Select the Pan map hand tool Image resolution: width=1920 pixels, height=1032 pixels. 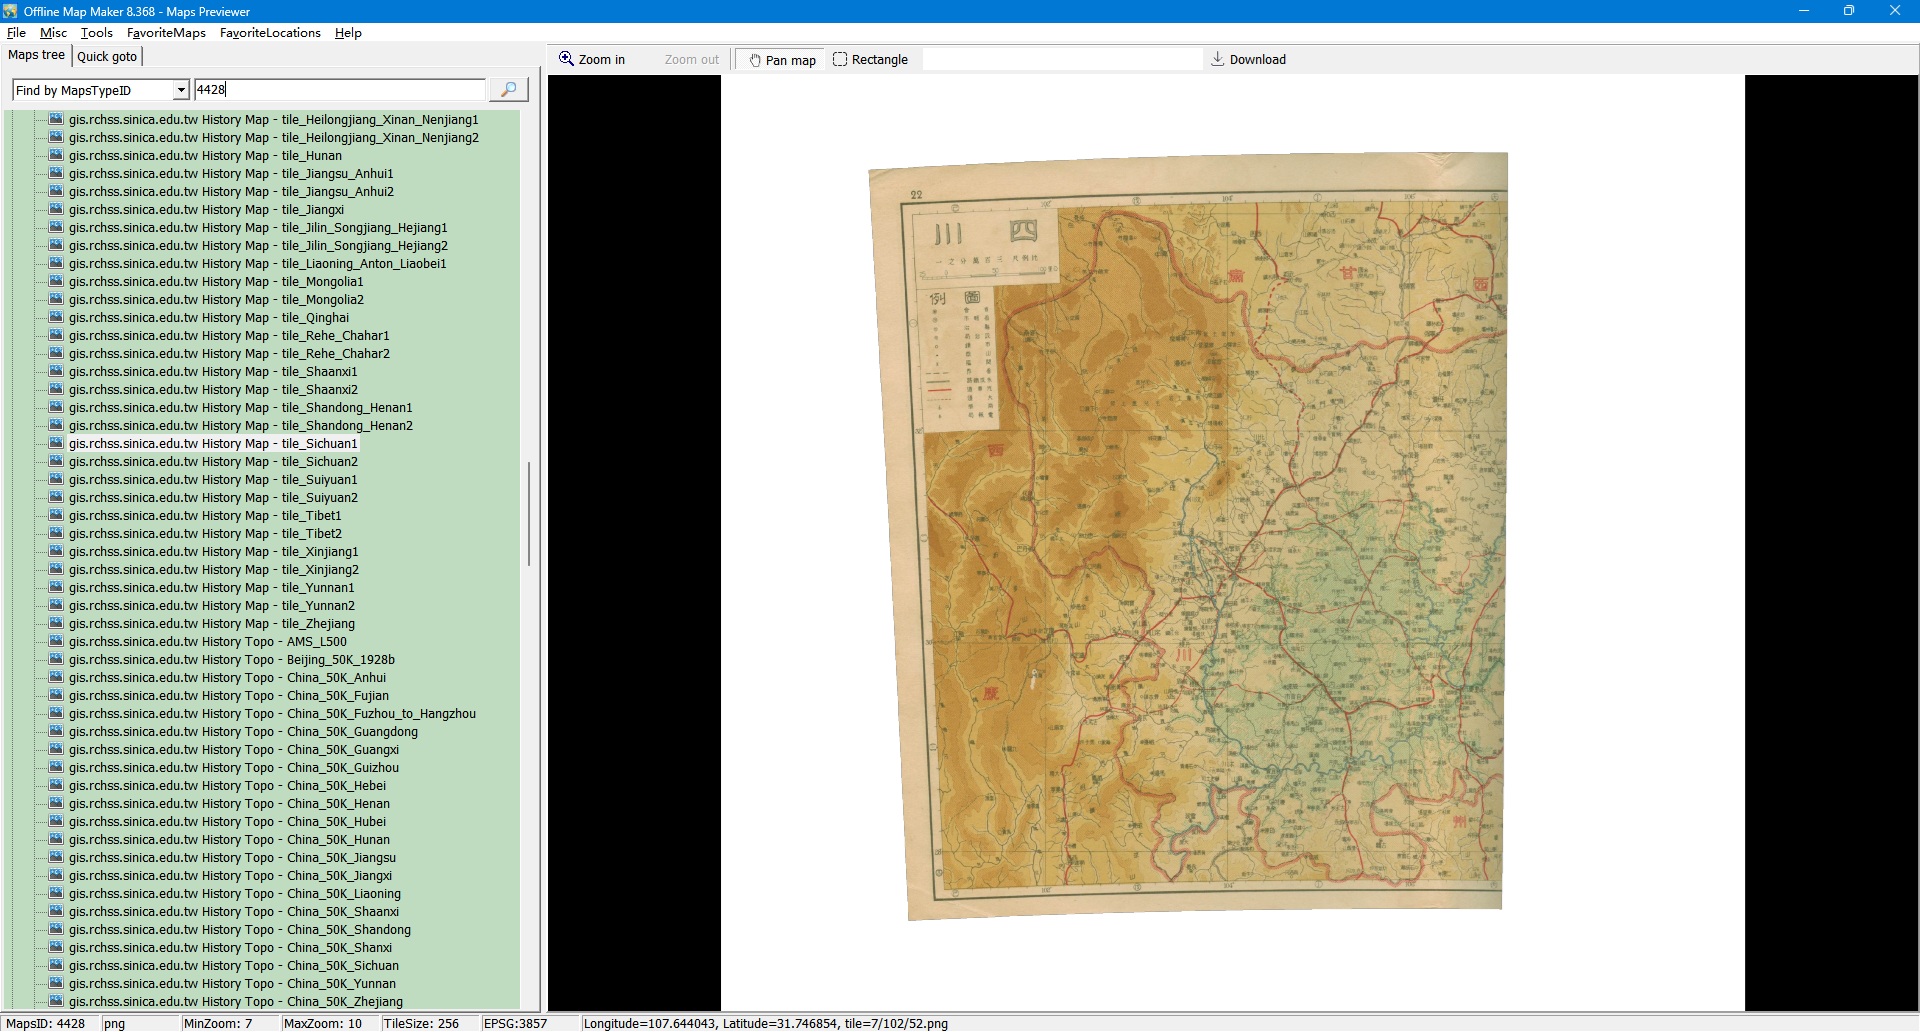(x=781, y=60)
